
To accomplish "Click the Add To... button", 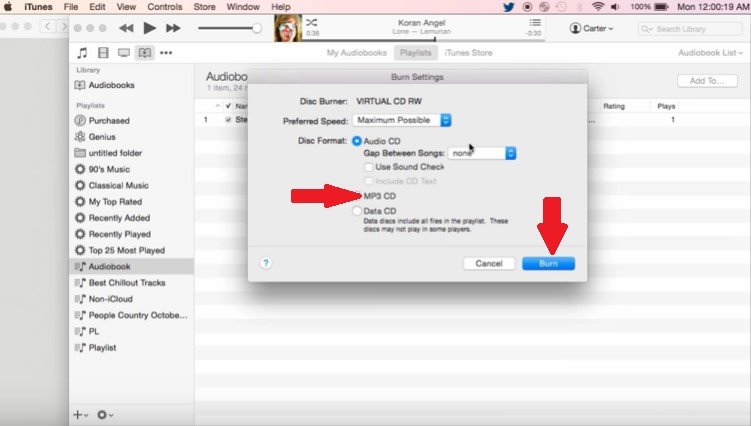I will 706,81.
